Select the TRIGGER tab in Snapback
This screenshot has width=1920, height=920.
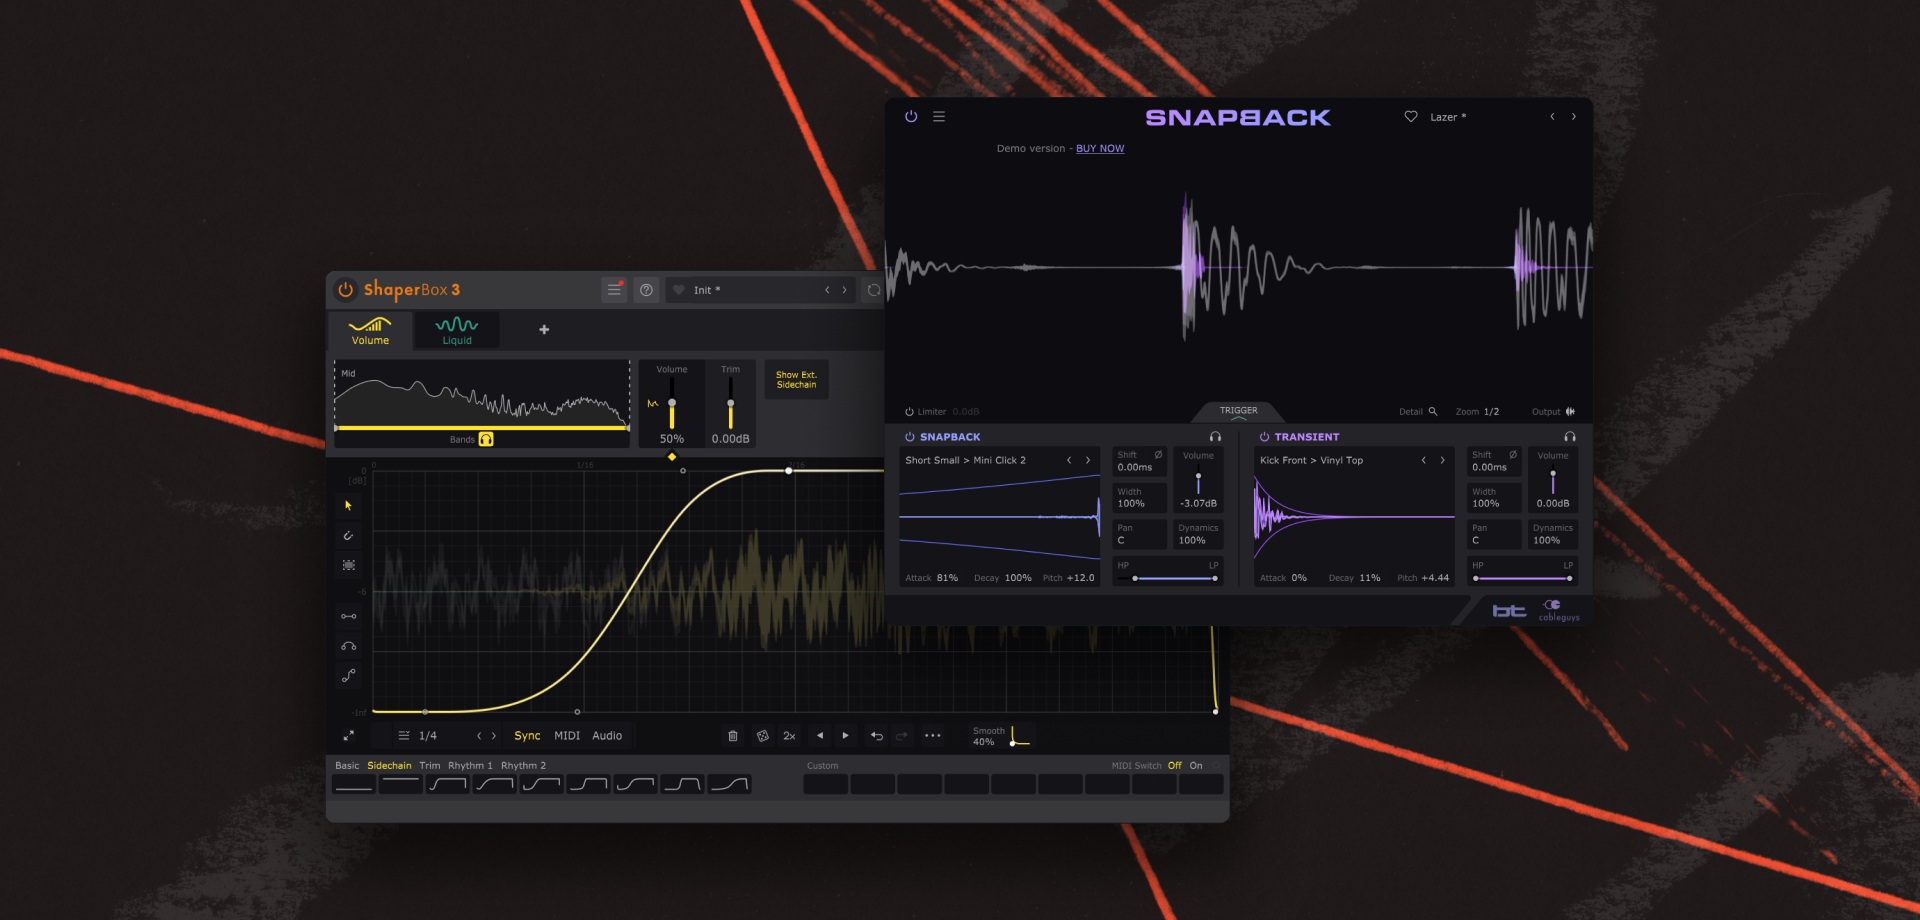pos(1238,410)
